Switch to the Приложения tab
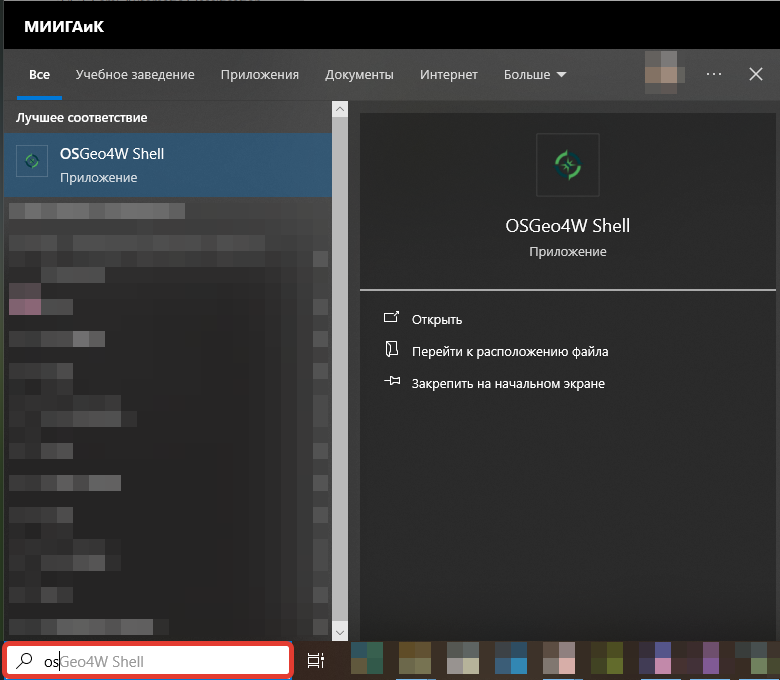Screen dimensions: 780x680 [260, 75]
